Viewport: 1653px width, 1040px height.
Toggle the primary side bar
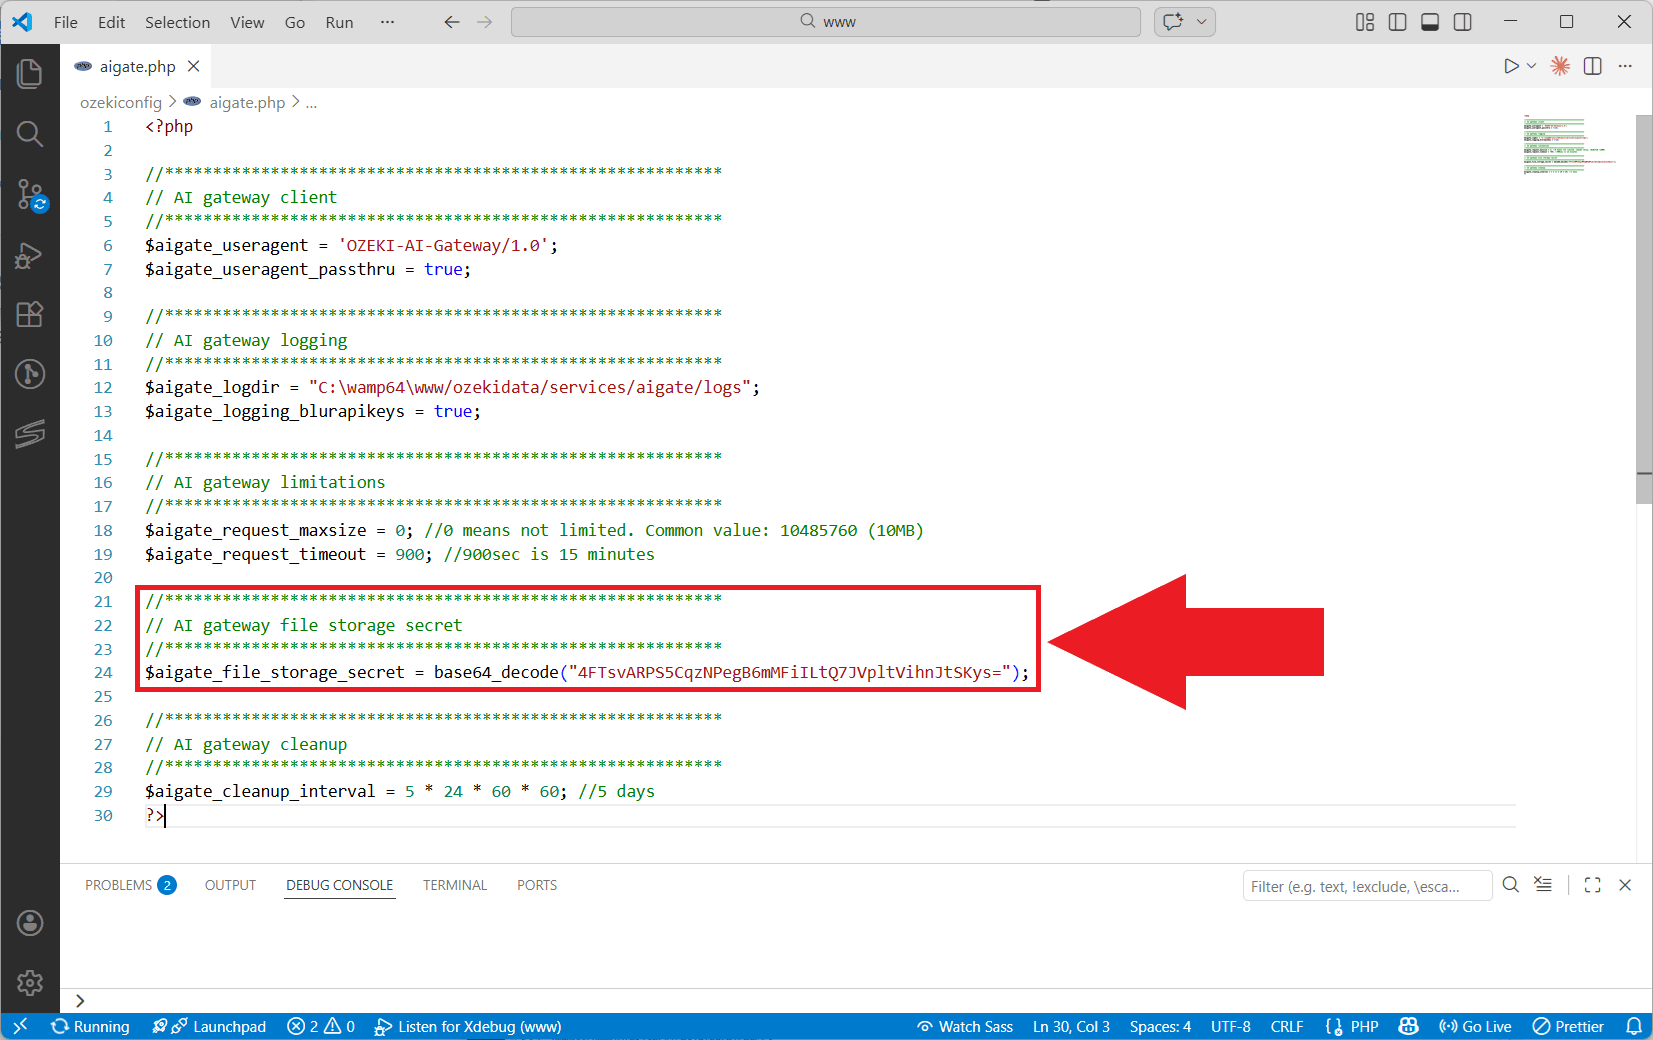pyautogui.click(x=1398, y=22)
